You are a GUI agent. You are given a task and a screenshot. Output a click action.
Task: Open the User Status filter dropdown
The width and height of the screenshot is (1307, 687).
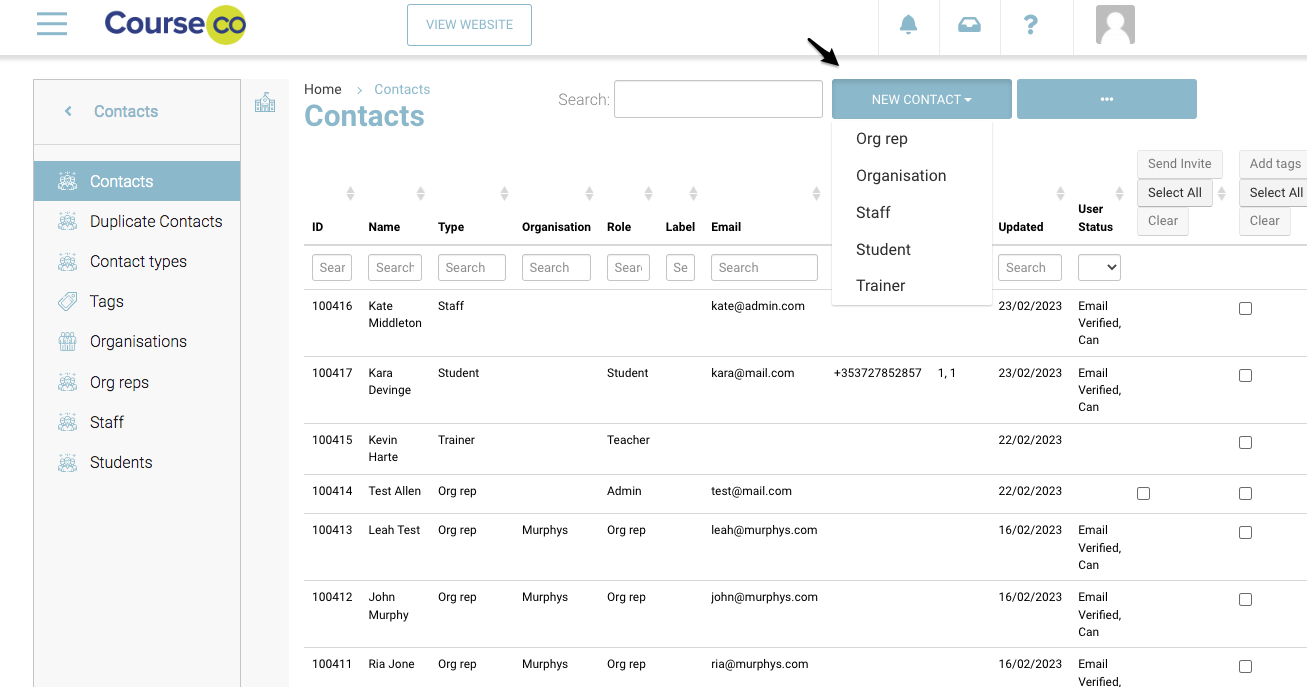(1098, 268)
